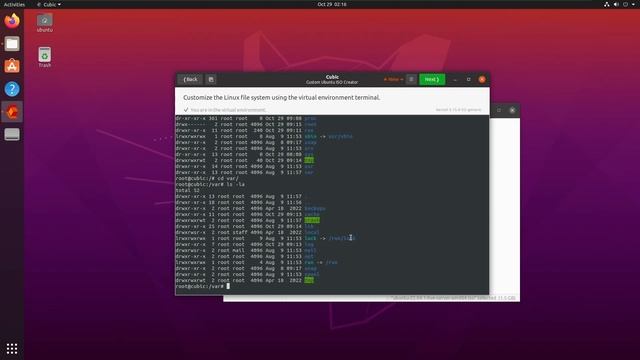This screenshot has width=640, height=360.
Task: Open Ubuntu Software from the dock
Action: pyautogui.click(x=12, y=66)
